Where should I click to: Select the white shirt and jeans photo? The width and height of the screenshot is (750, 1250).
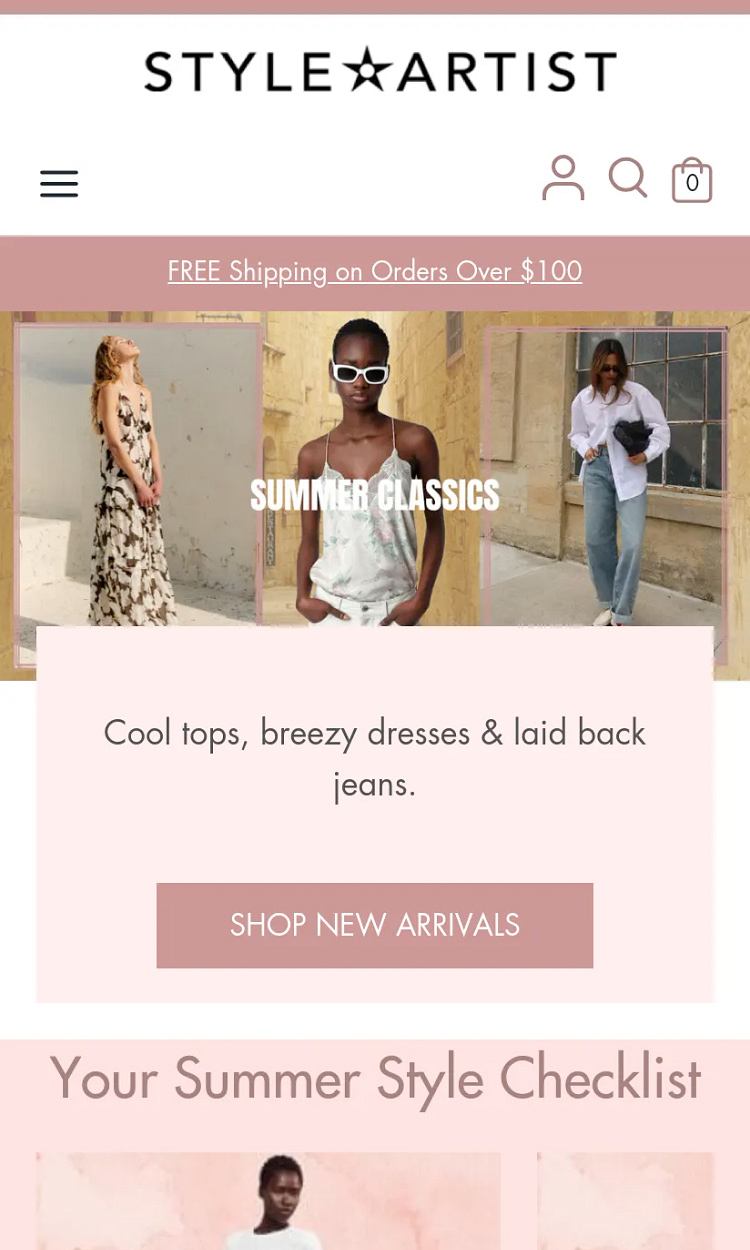(x=606, y=475)
